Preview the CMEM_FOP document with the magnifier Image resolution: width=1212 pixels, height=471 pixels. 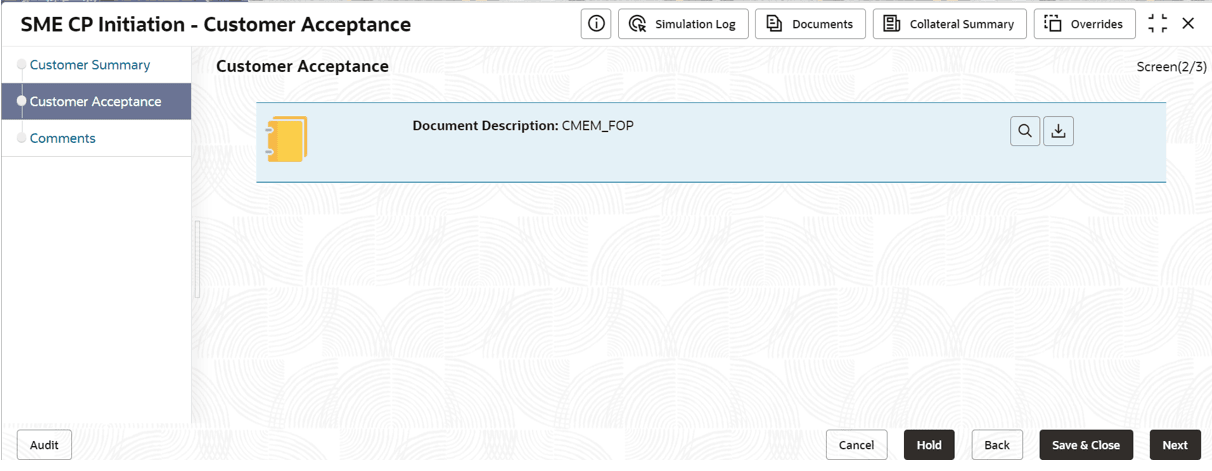1025,131
